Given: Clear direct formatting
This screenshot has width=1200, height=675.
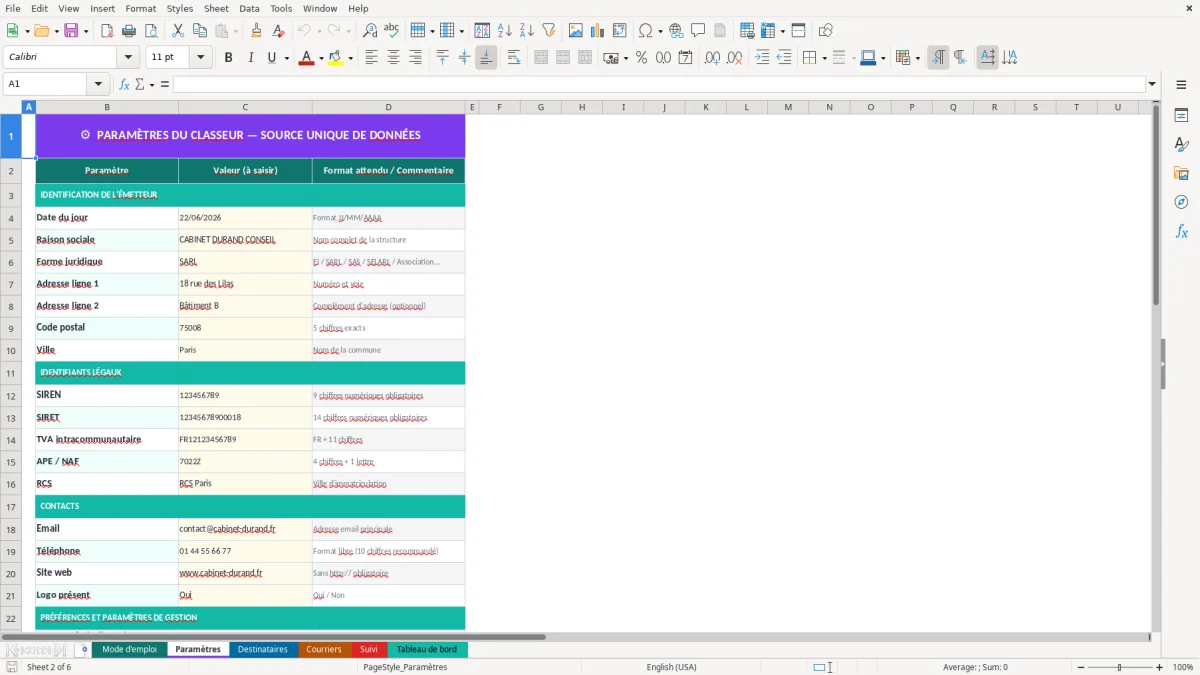Looking at the screenshot, I should coord(277,31).
